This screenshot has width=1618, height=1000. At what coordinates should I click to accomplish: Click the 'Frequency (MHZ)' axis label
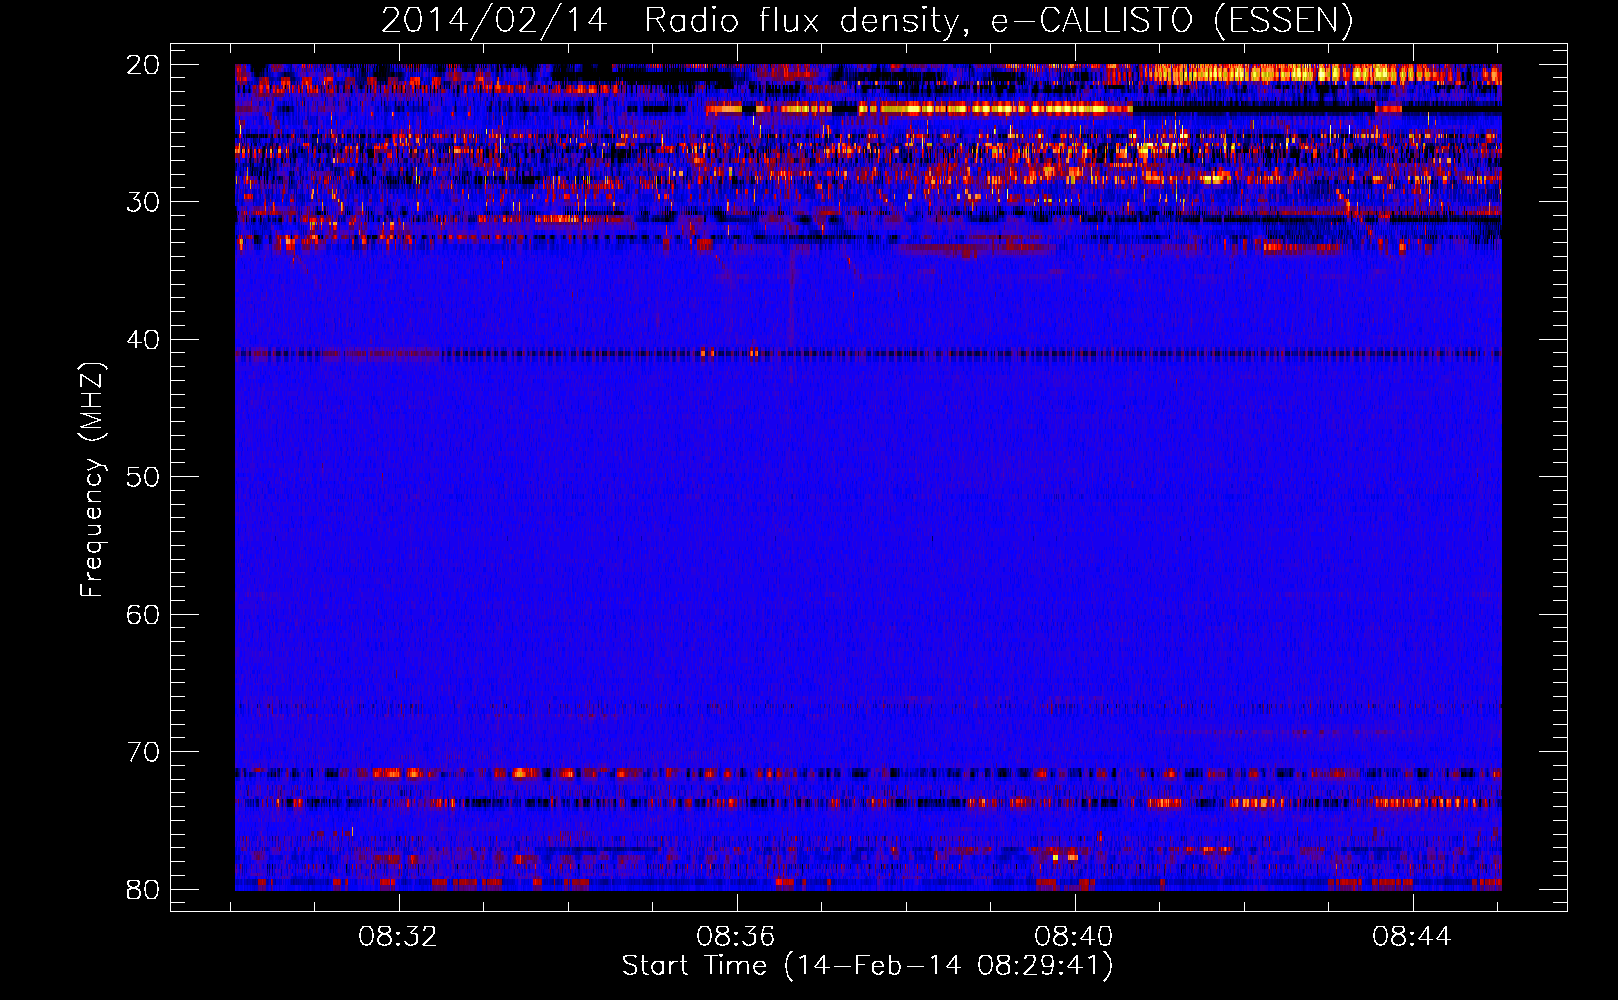(92, 480)
